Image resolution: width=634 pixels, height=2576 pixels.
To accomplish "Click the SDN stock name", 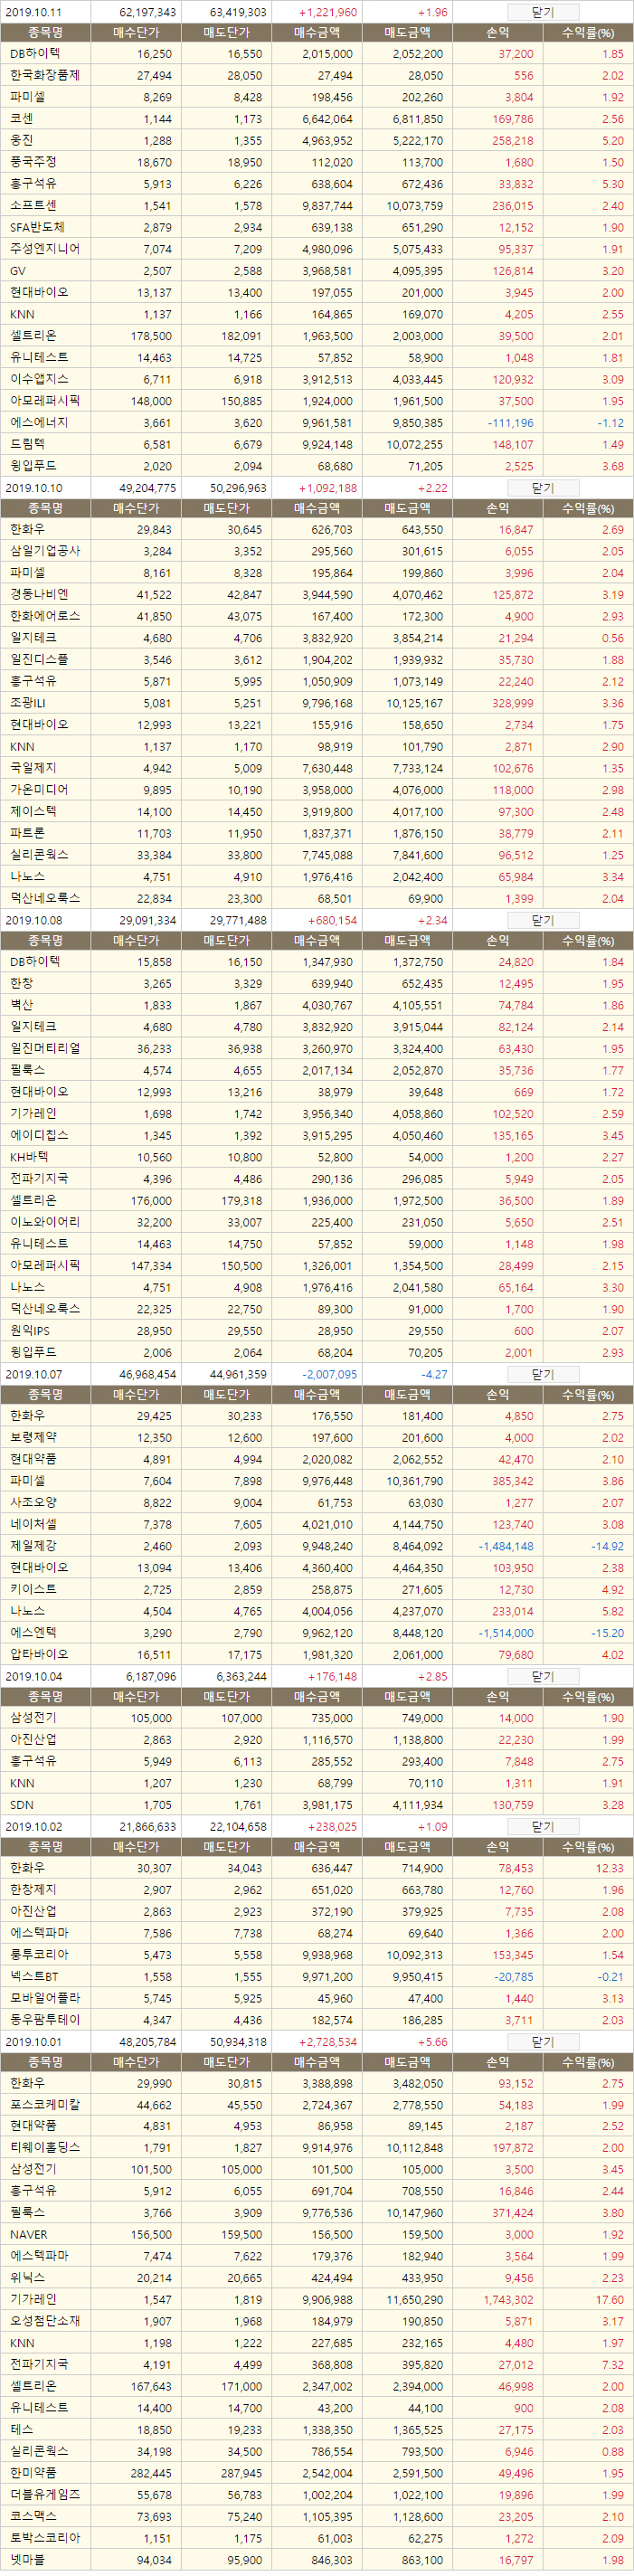I will [x=22, y=1805].
